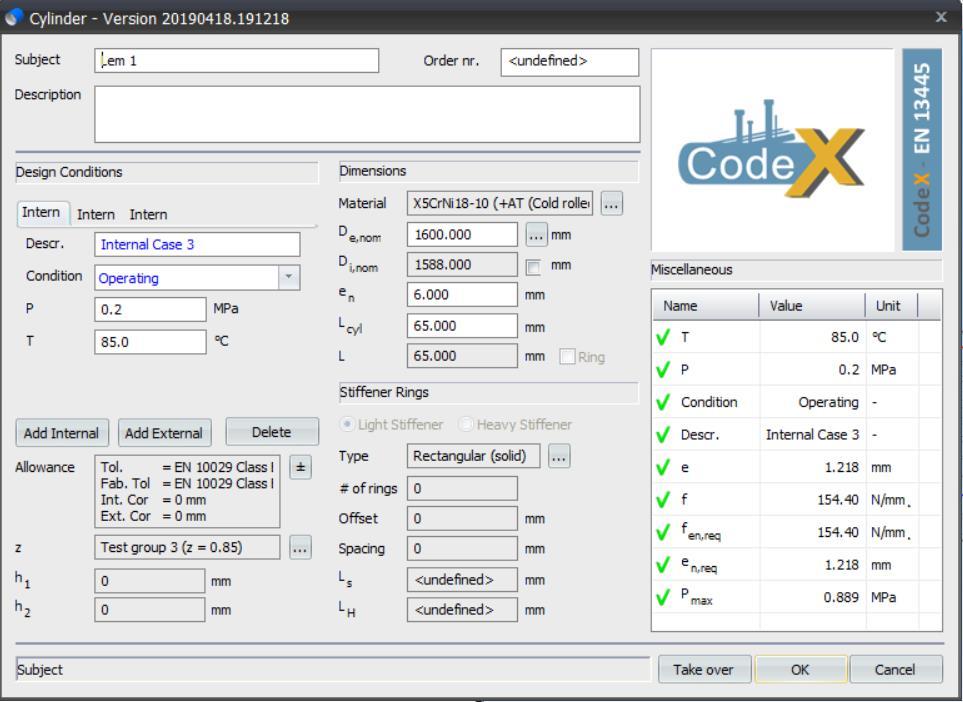Click the Ls undefined field
This screenshot has width=963, height=702.
462,580
